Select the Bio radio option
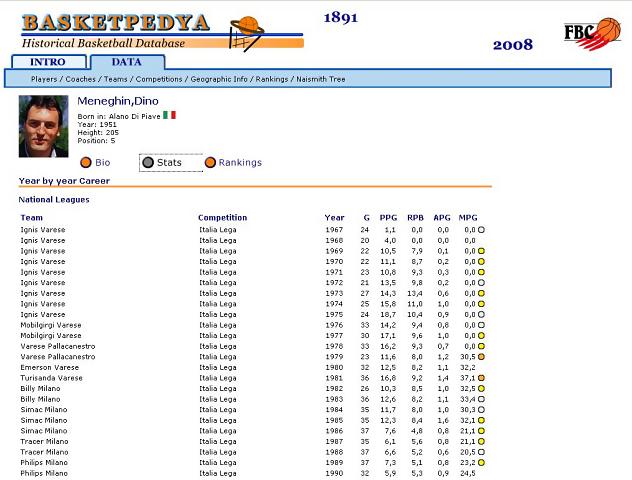The image size is (632, 480). 86,162
